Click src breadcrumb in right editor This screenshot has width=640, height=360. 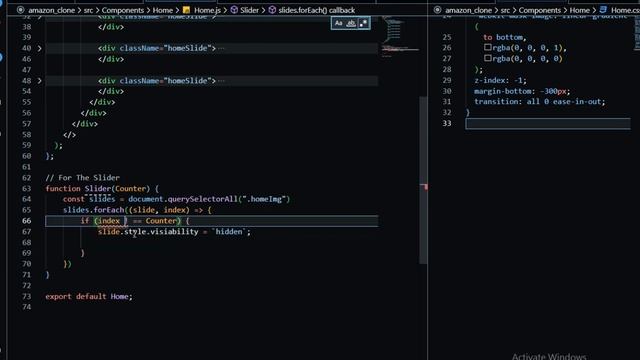point(505,10)
